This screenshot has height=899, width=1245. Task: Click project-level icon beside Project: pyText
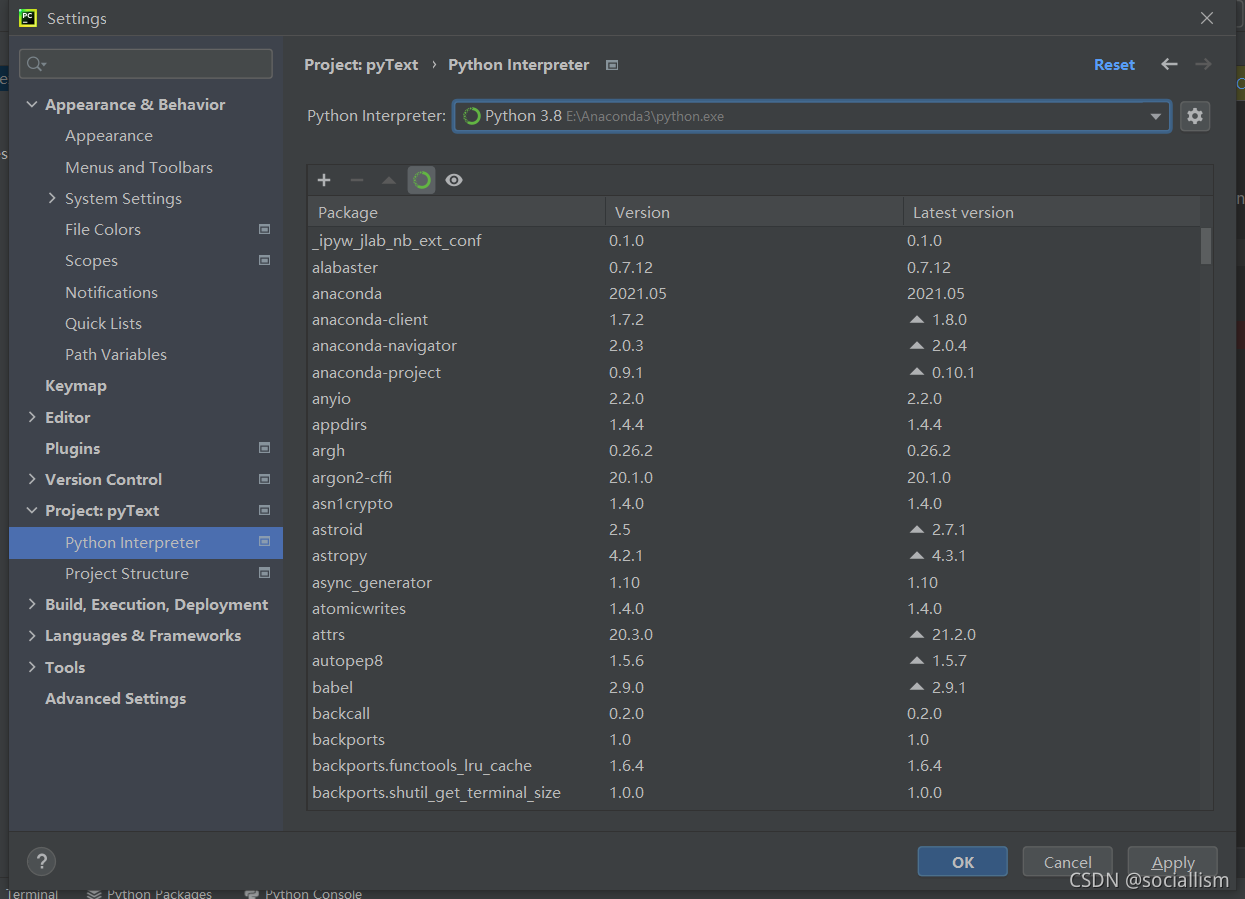point(264,510)
